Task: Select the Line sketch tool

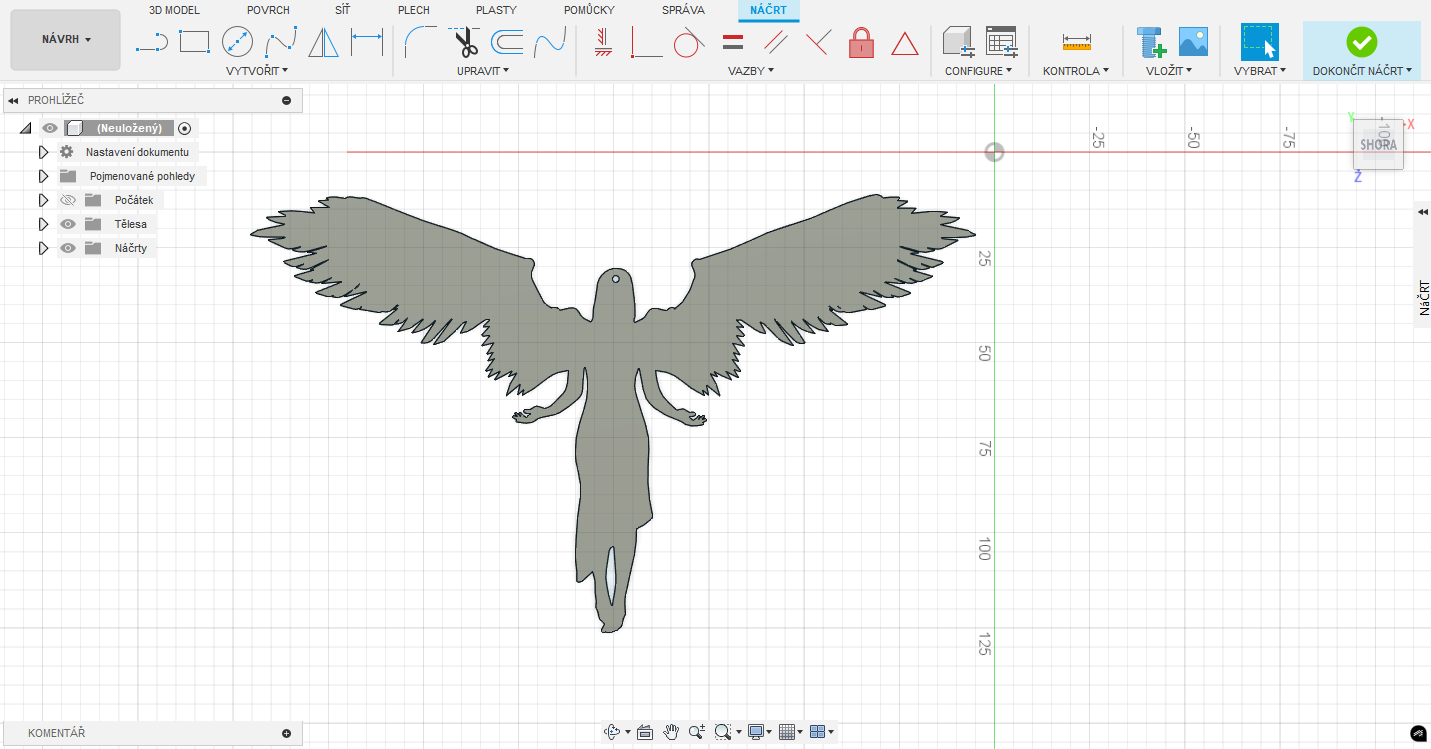Action: [x=152, y=42]
